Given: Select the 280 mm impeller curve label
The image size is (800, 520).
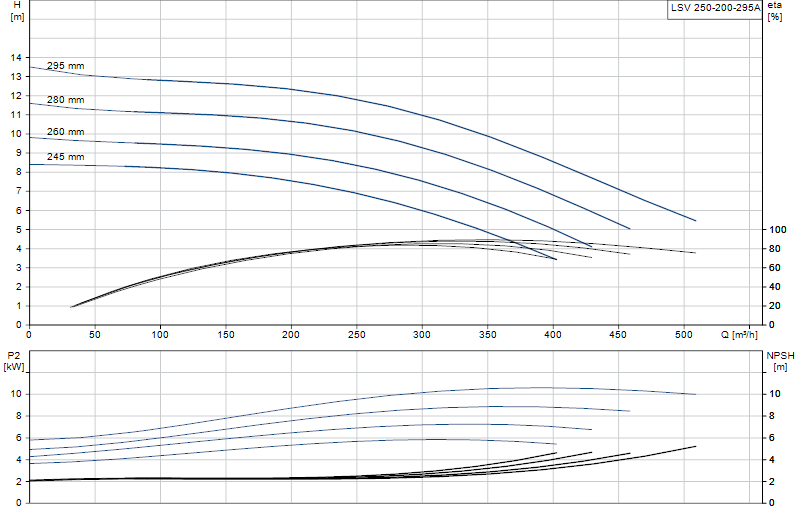Looking at the screenshot, I should [65, 100].
